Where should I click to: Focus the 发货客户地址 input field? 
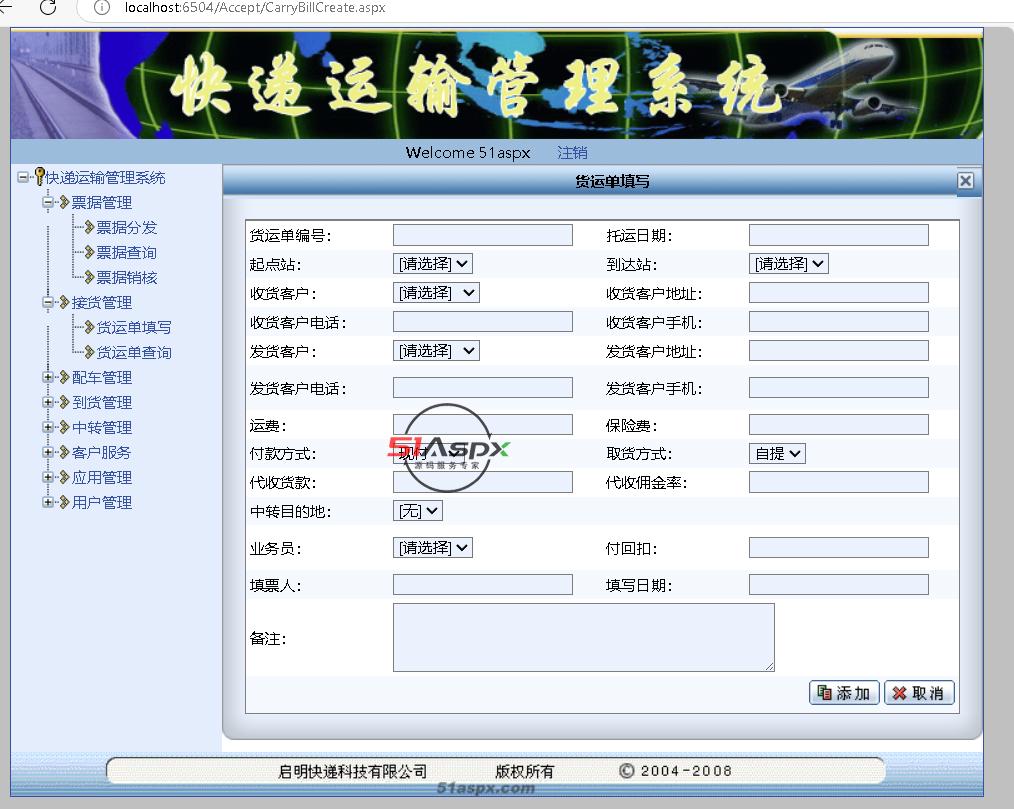[x=839, y=351]
